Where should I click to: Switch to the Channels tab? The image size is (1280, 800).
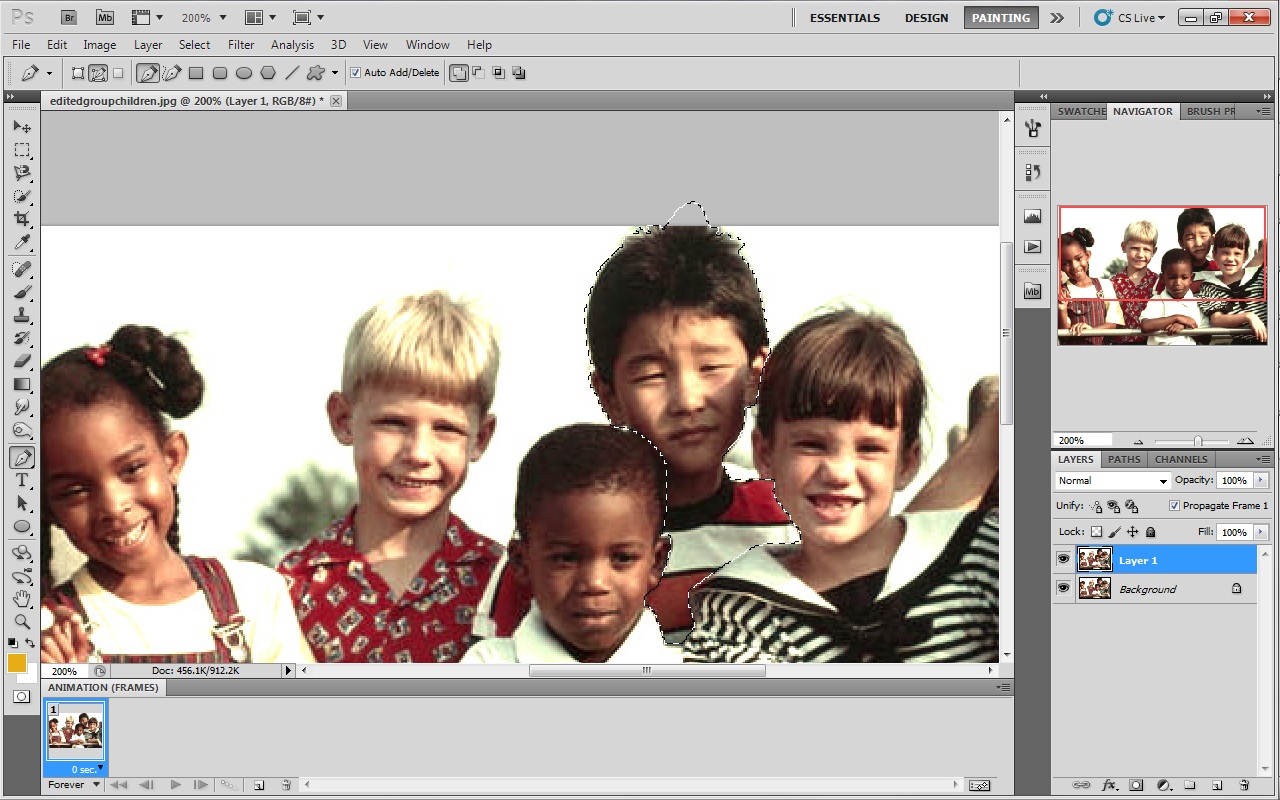pyautogui.click(x=1181, y=459)
